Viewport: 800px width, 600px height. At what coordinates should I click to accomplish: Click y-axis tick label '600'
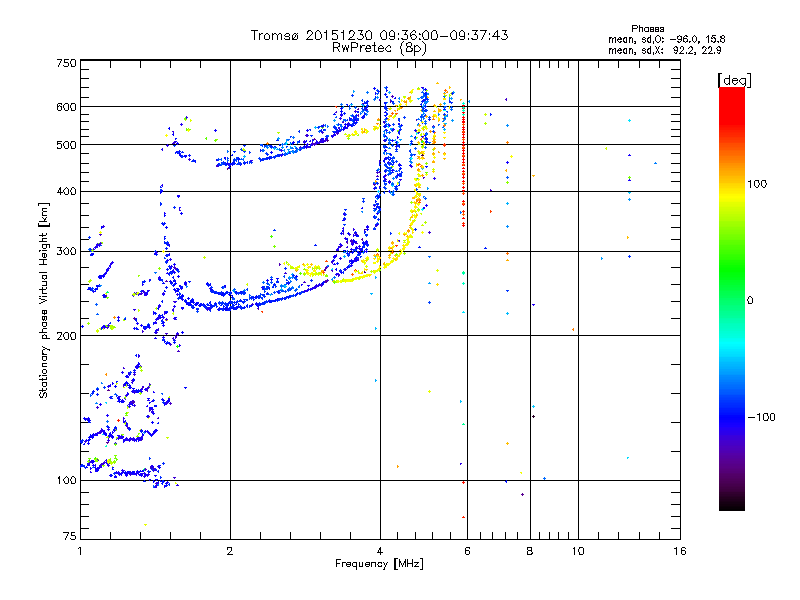pos(66,107)
